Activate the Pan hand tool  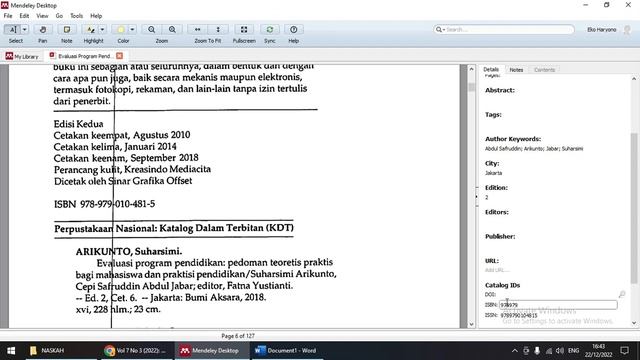pyautogui.click(x=42, y=29)
